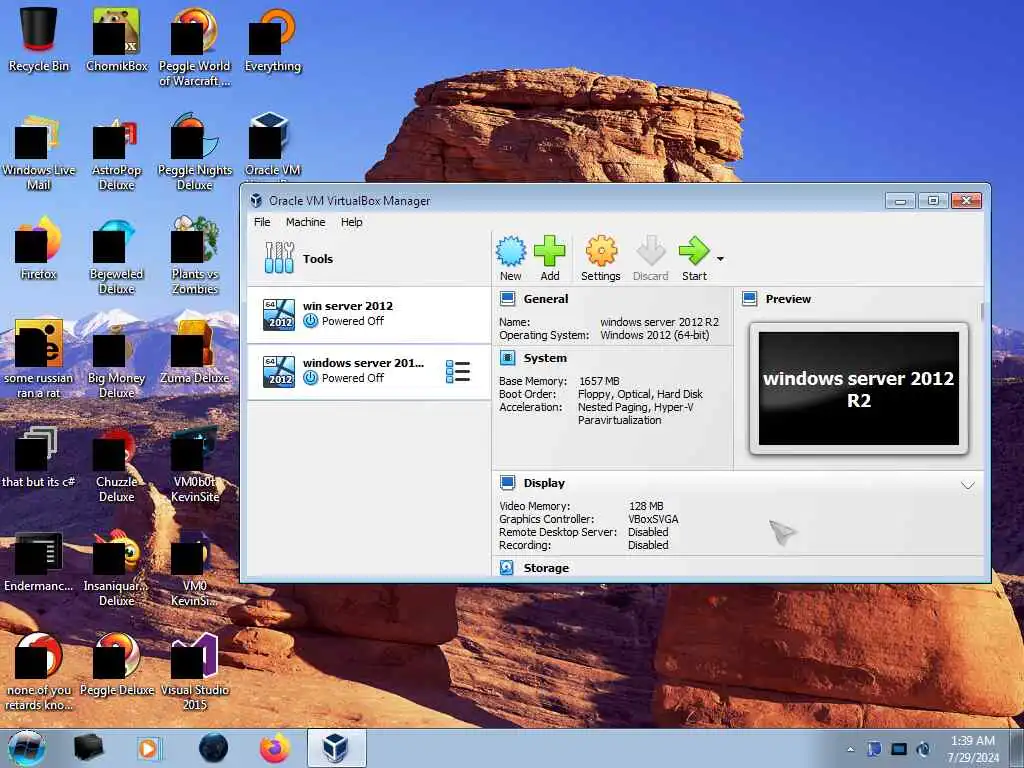Viewport: 1024px width, 768px height.
Task: Click the System section heading
Action: (545, 358)
